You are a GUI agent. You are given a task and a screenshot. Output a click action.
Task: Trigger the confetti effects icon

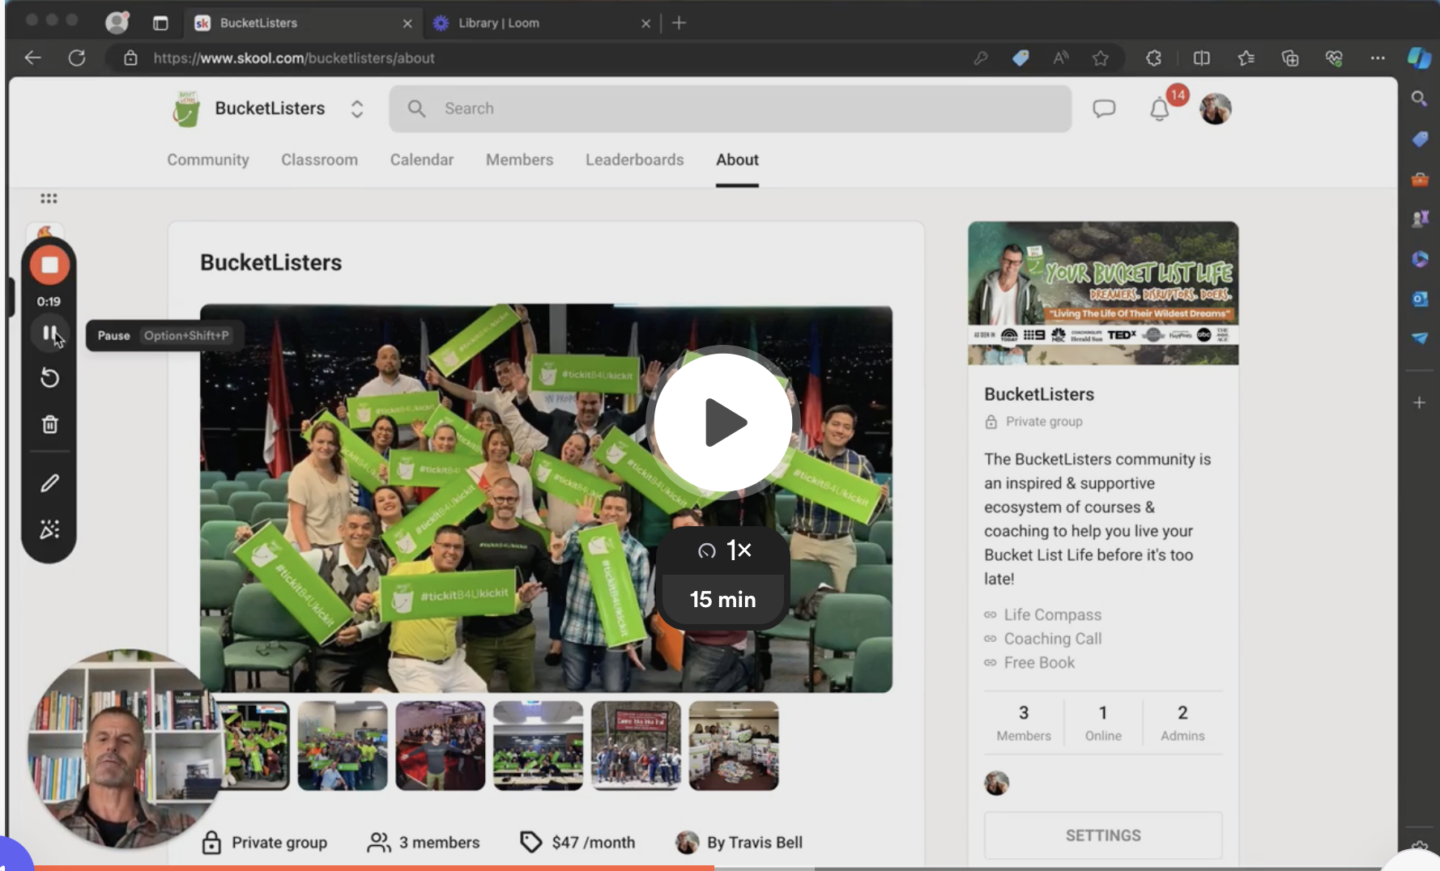49,529
